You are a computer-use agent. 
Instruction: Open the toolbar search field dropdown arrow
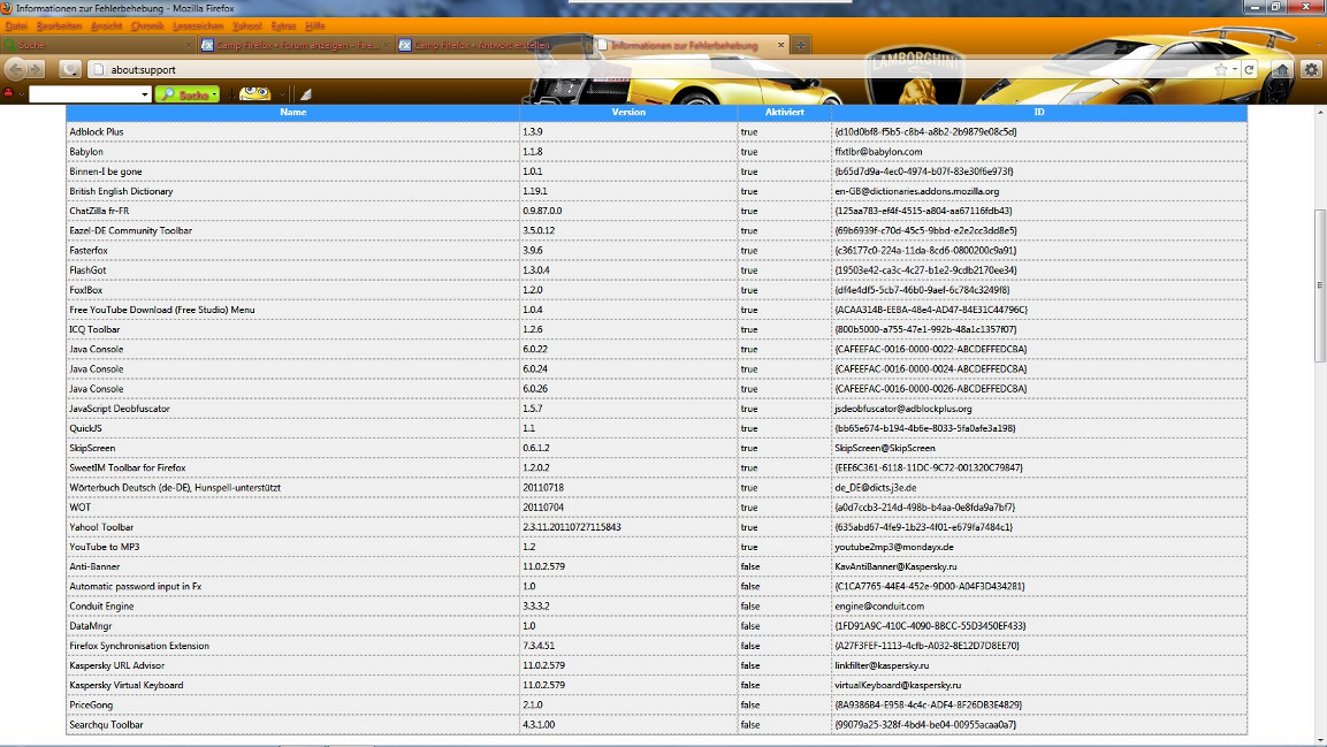145,95
